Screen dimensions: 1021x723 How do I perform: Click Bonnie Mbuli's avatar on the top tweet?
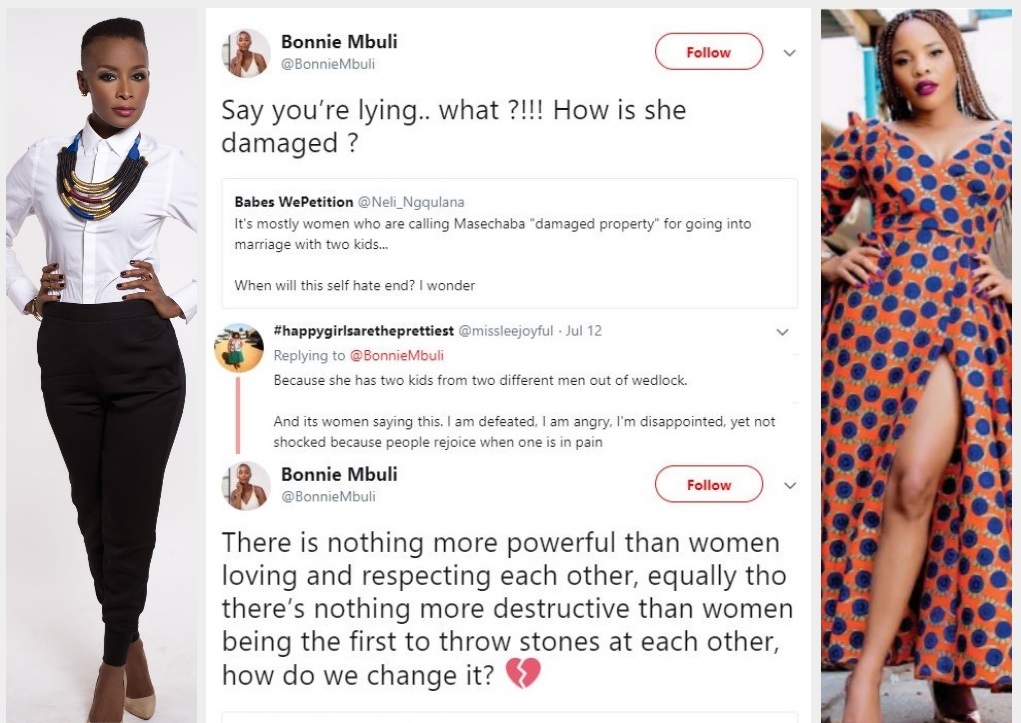point(246,53)
